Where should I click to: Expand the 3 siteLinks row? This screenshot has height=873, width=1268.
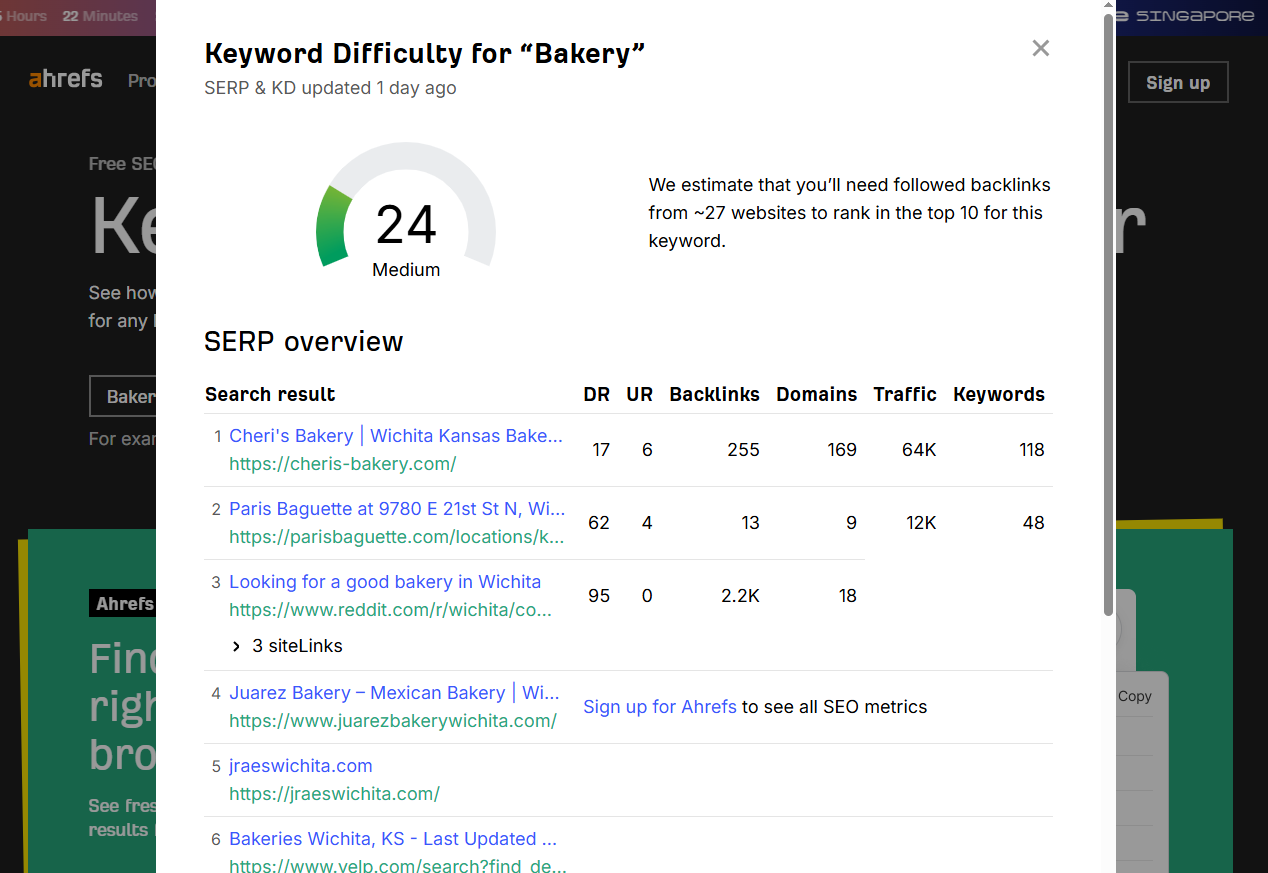(287, 646)
